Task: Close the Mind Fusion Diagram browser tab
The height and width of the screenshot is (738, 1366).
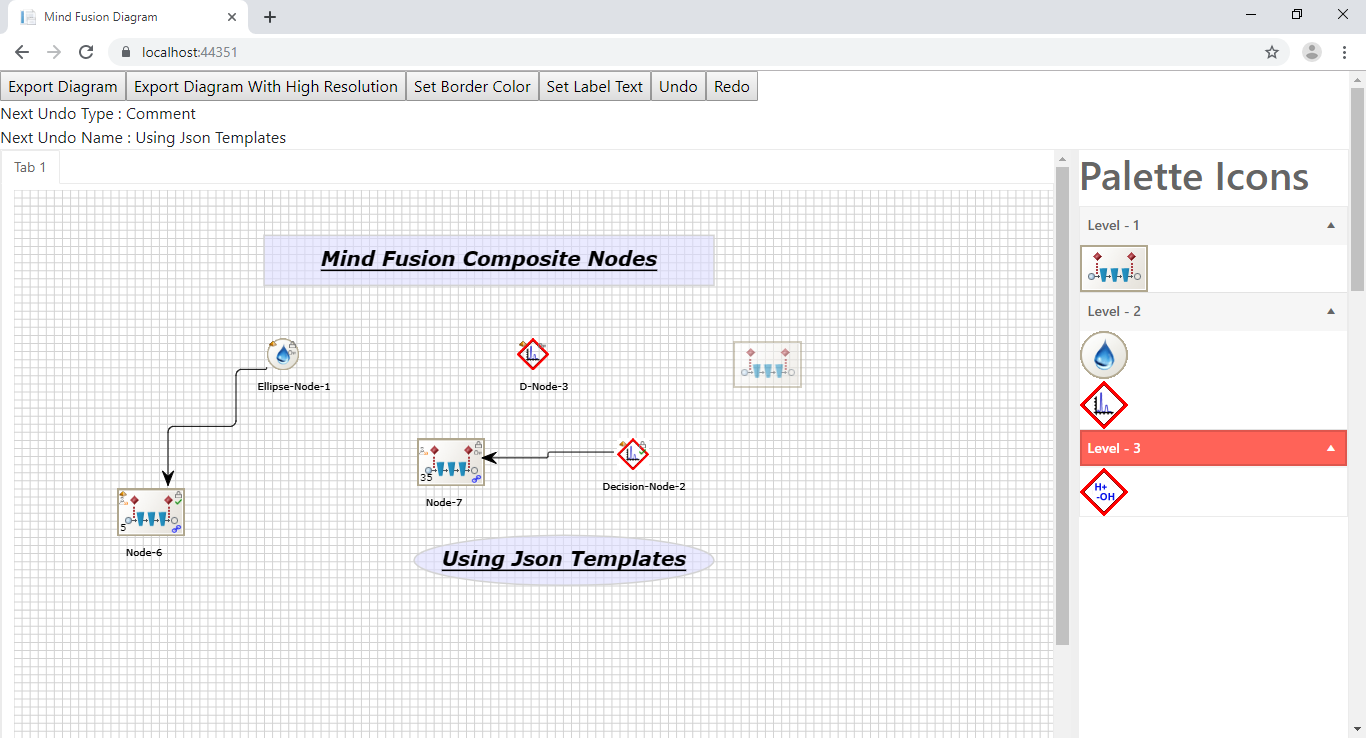Action: coord(232,17)
